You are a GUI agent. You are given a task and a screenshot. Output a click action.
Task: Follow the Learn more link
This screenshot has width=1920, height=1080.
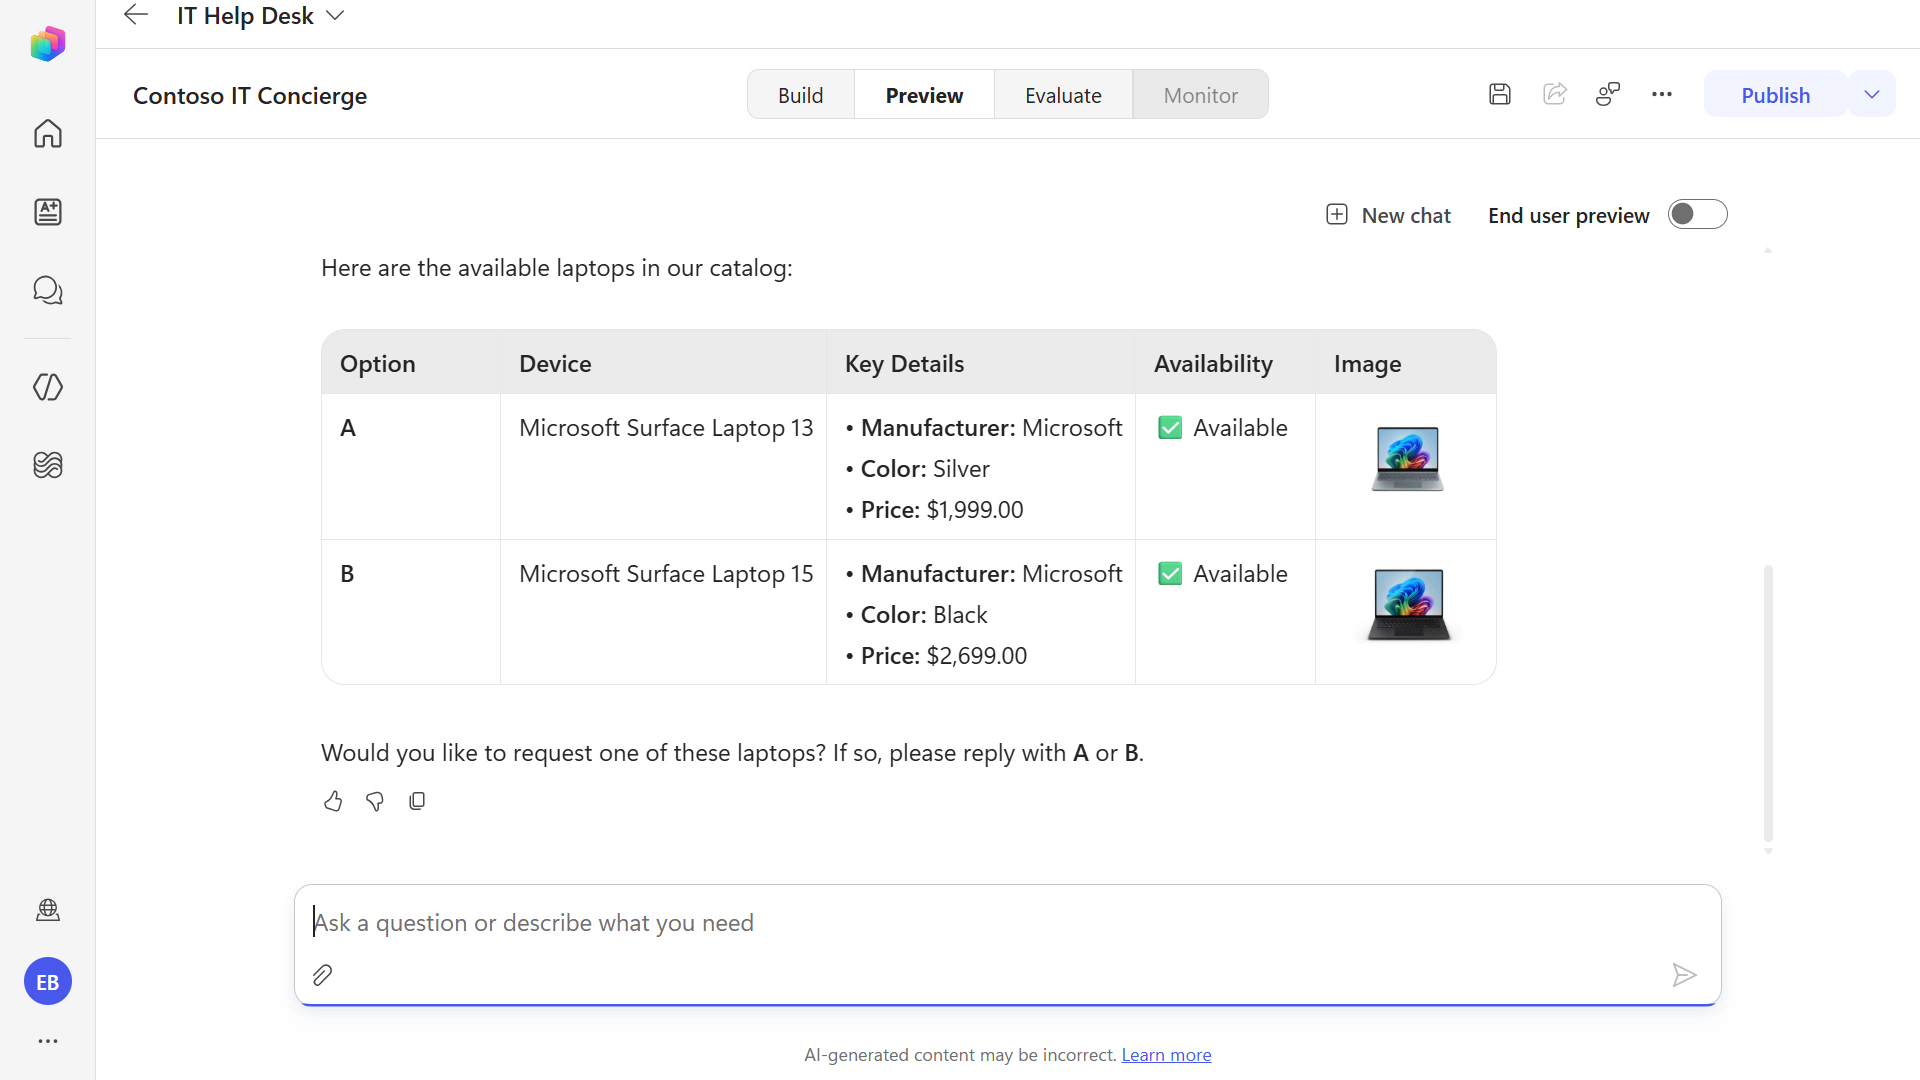(1166, 1055)
